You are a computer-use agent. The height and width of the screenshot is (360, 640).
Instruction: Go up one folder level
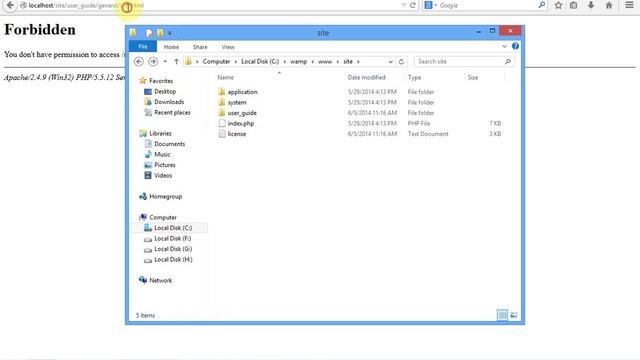[x=176, y=61]
